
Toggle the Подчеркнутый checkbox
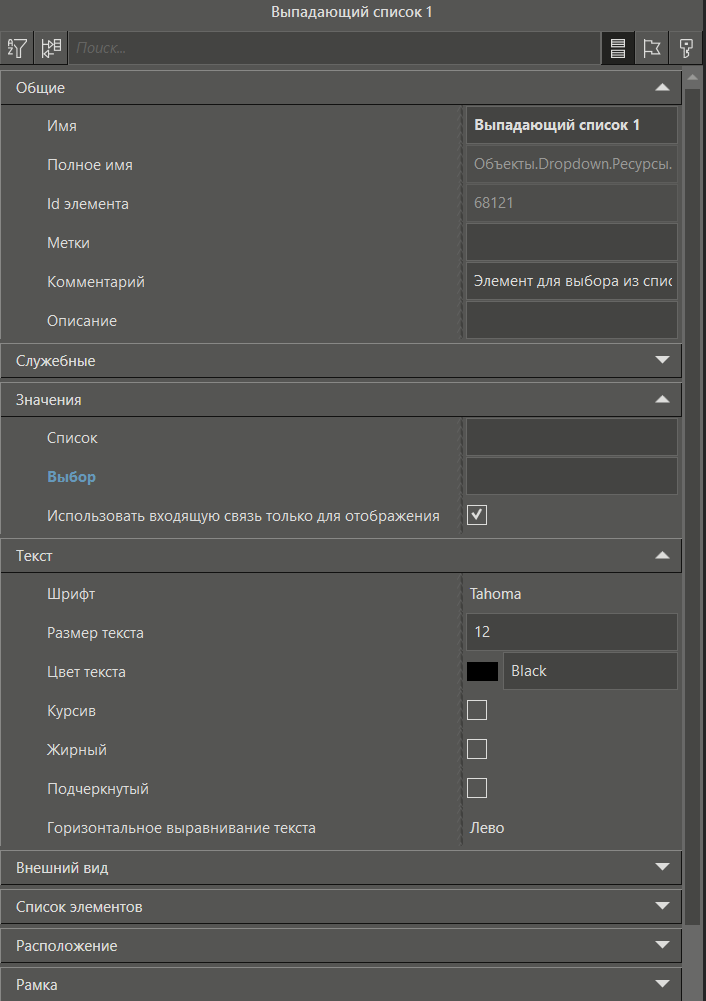476,788
